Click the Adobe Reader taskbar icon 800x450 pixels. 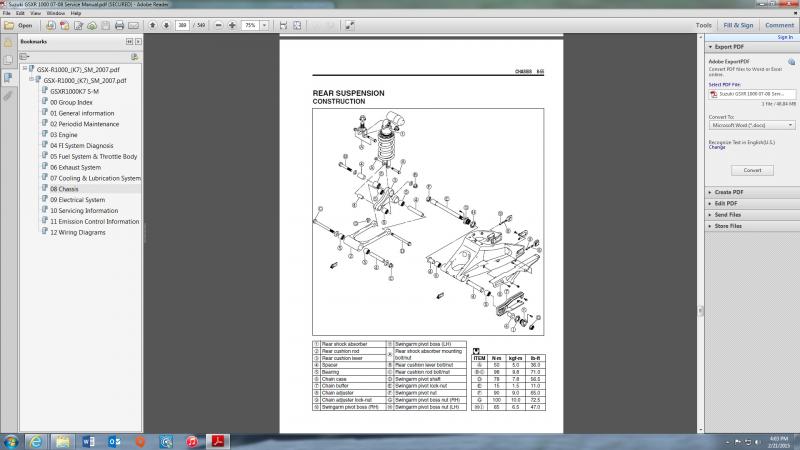tap(218, 442)
